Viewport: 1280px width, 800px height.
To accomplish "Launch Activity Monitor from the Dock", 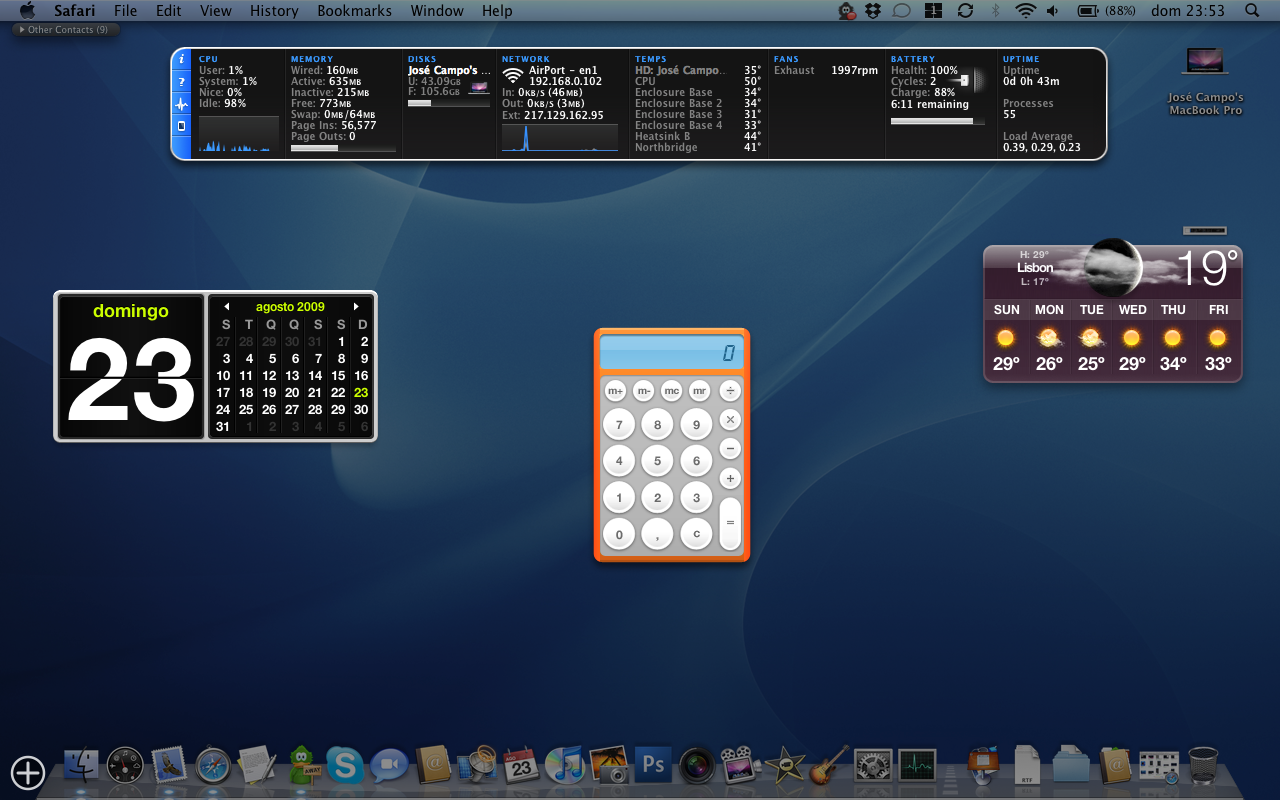I will [x=917, y=765].
